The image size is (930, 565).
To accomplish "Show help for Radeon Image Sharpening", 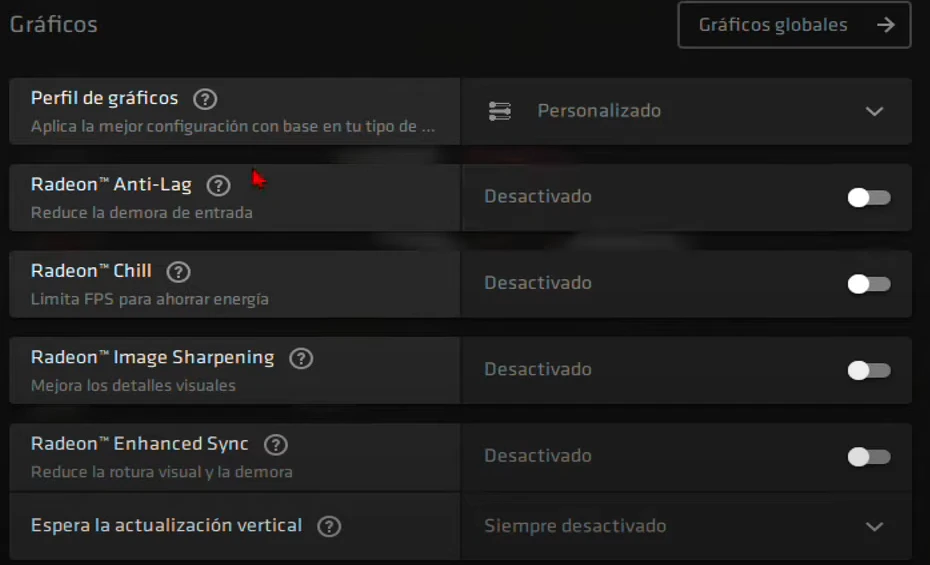I will click(x=300, y=358).
